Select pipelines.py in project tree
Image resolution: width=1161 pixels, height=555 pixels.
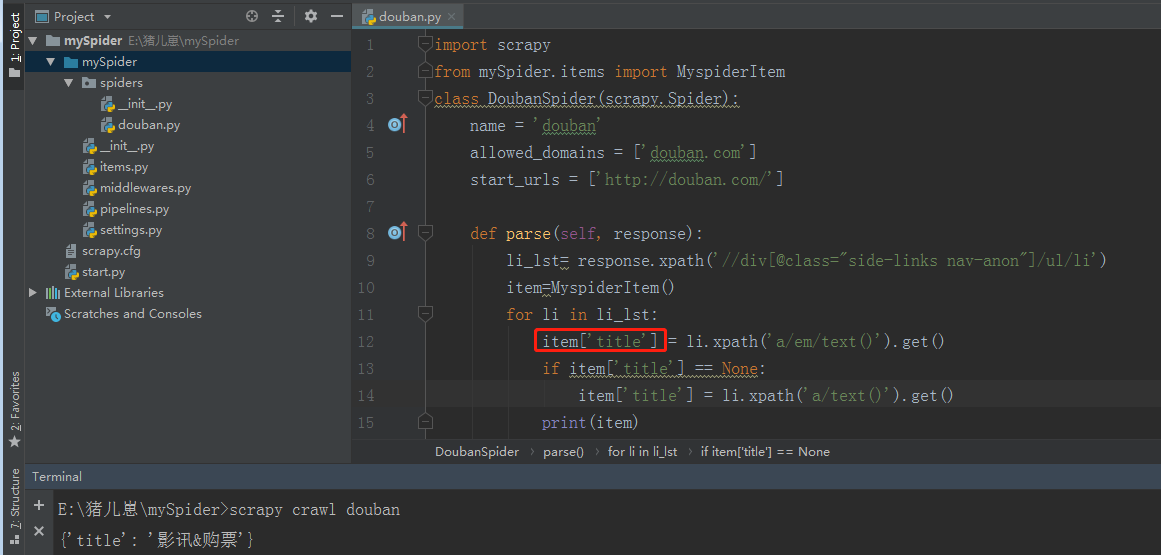click(x=134, y=209)
